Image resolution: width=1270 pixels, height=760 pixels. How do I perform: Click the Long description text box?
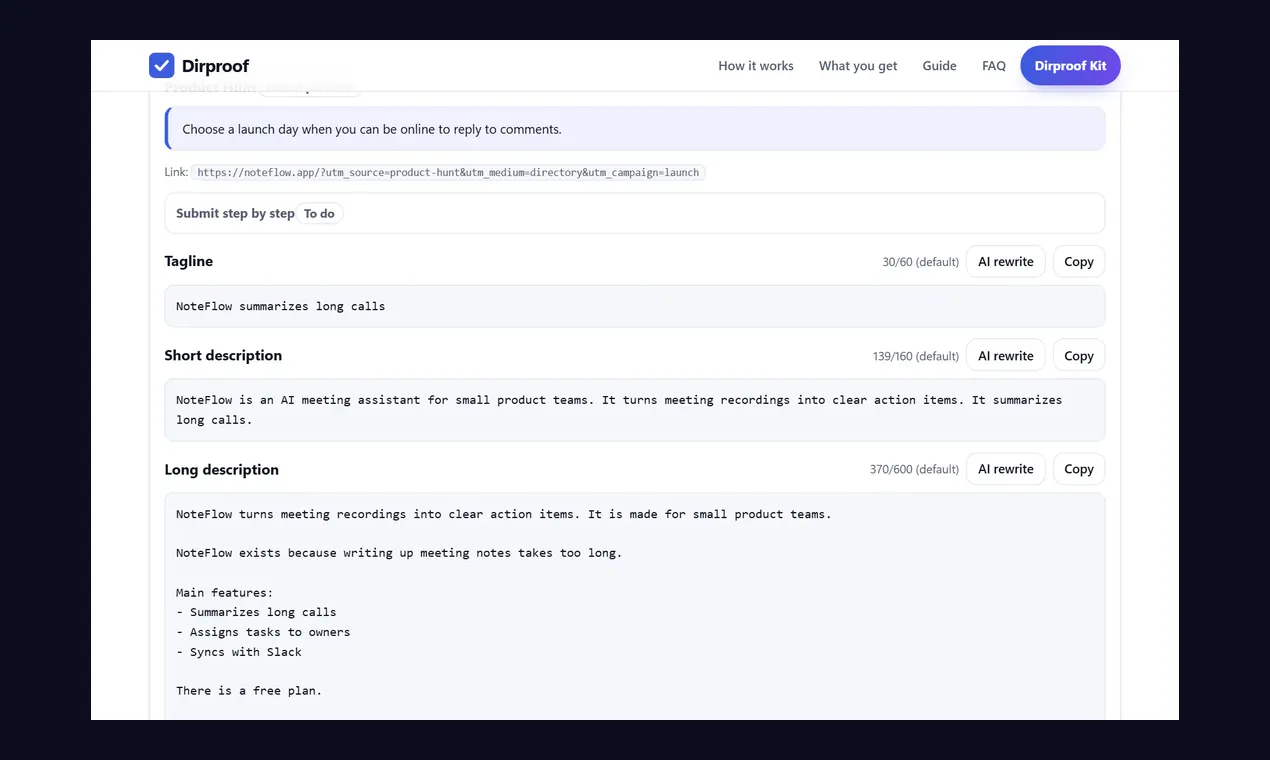click(x=635, y=606)
